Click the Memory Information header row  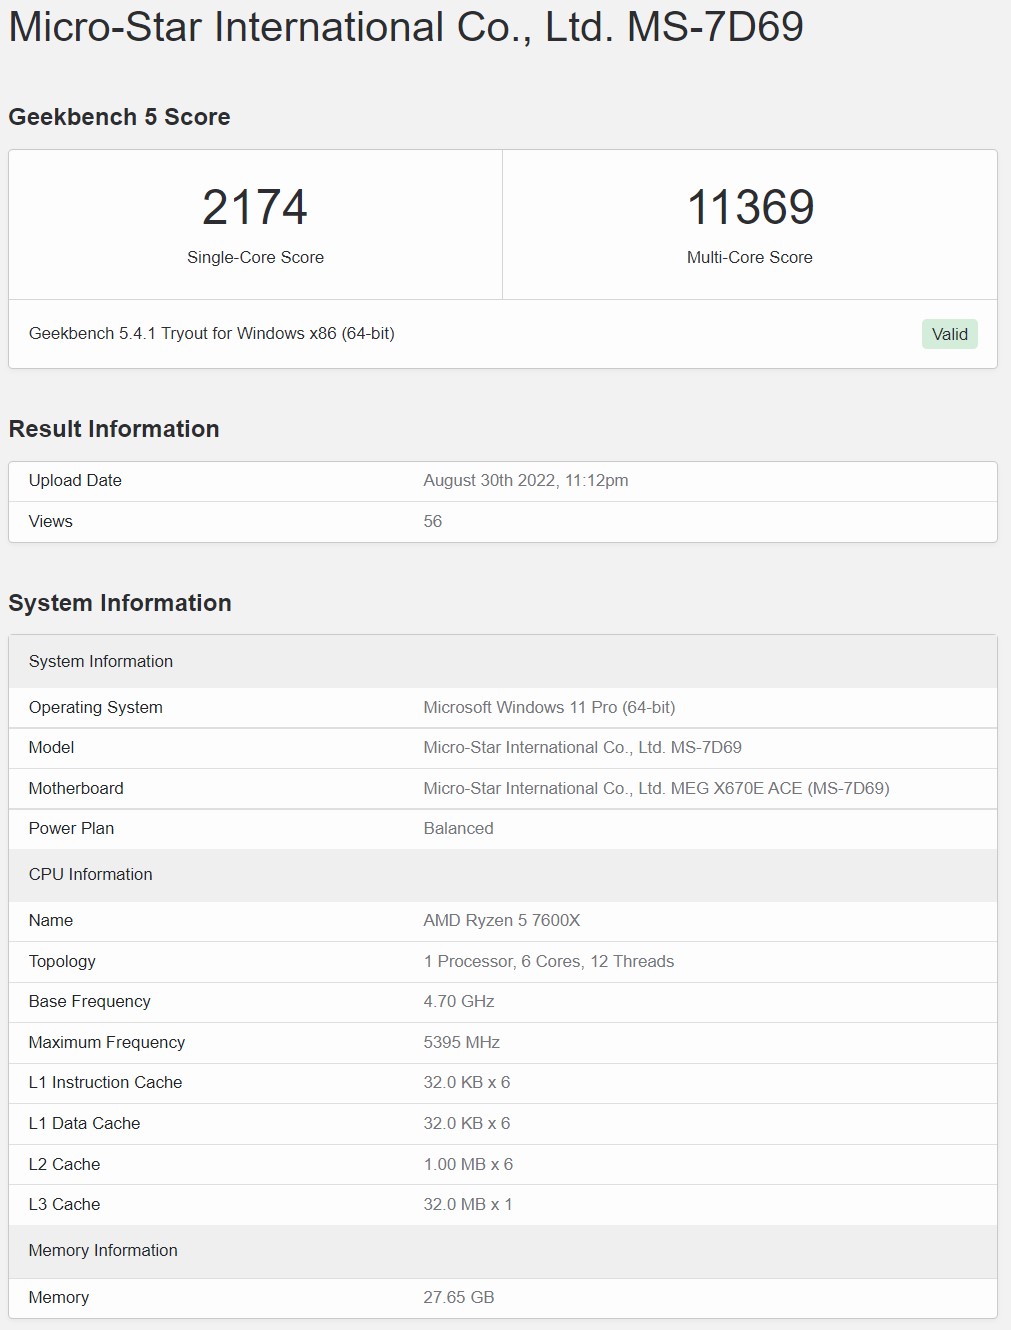(x=503, y=1250)
